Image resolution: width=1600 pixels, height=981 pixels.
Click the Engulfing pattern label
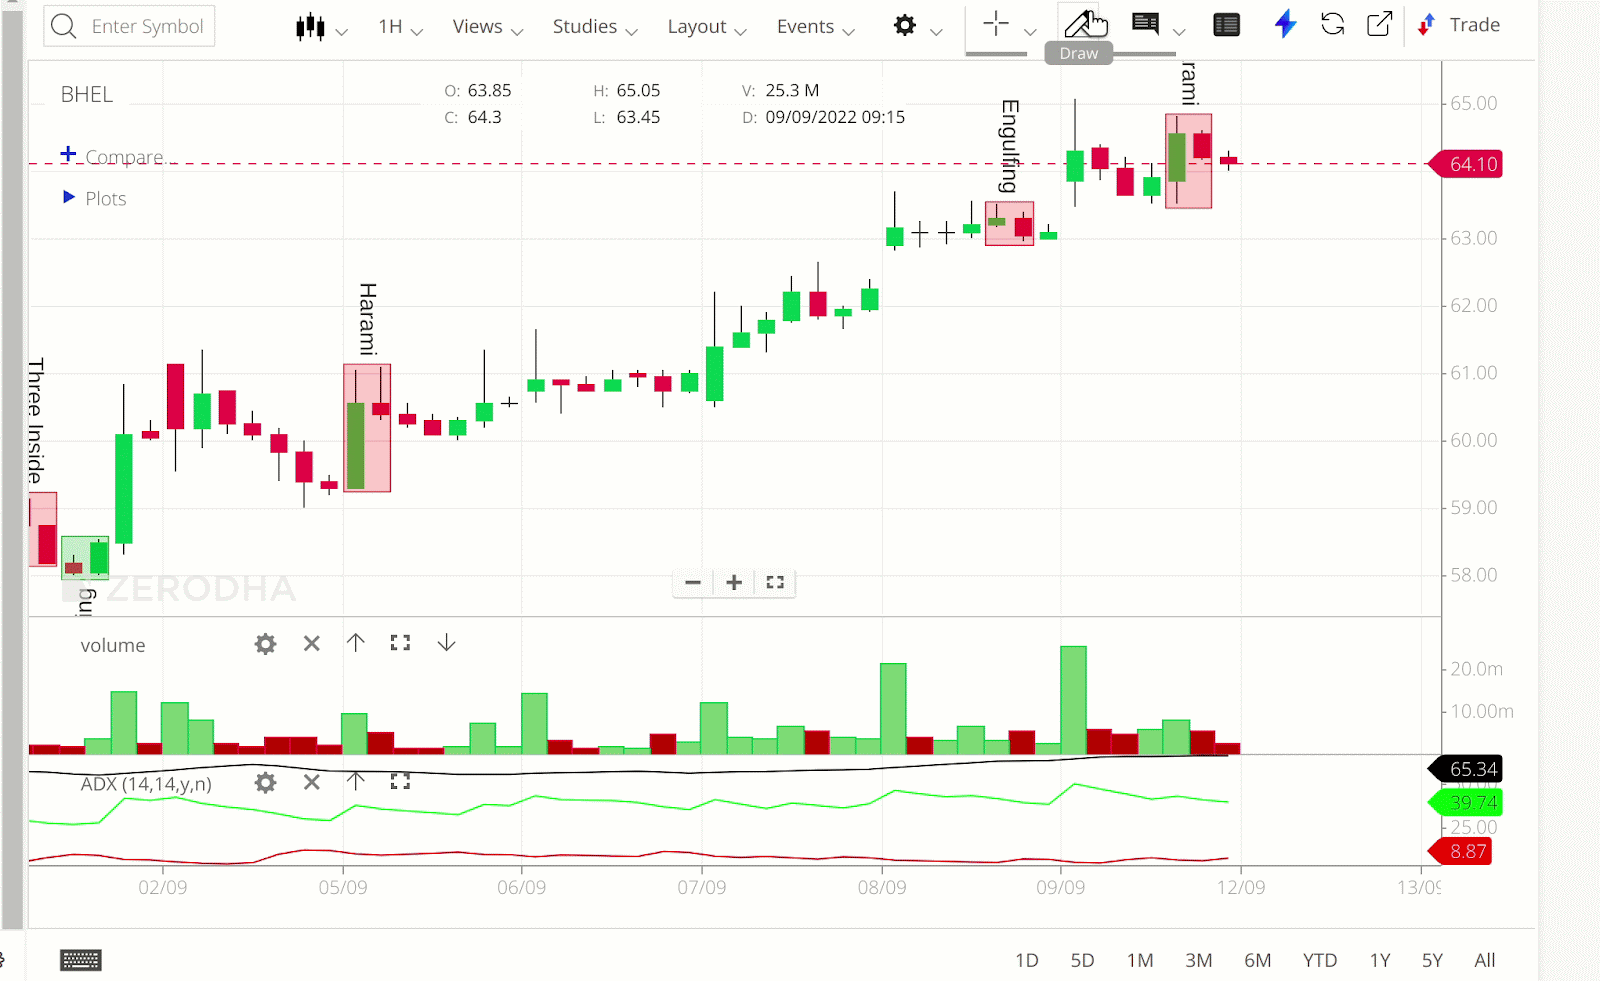click(1010, 146)
